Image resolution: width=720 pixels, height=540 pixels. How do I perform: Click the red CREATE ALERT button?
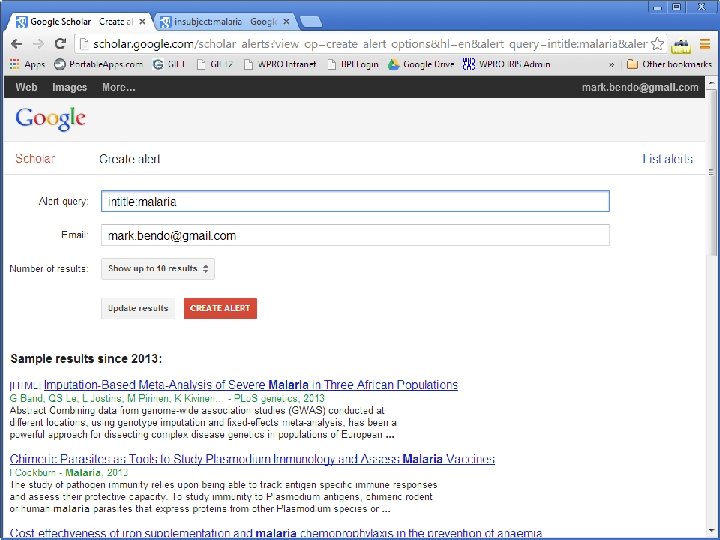tap(220, 308)
